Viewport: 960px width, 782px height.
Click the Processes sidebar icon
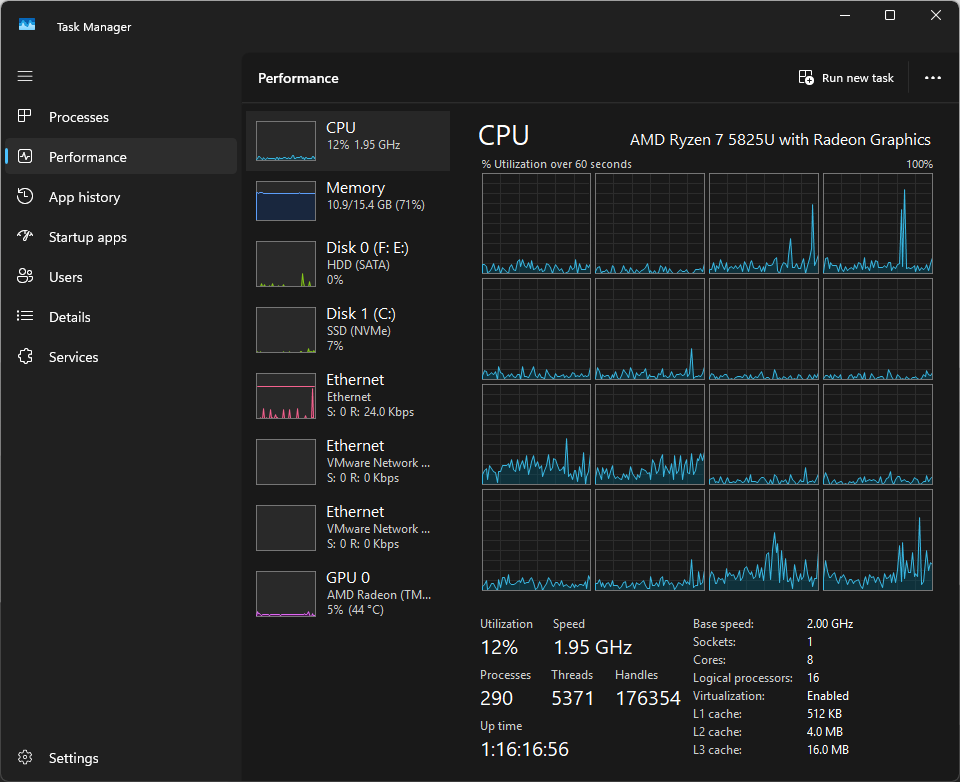click(x=25, y=116)
